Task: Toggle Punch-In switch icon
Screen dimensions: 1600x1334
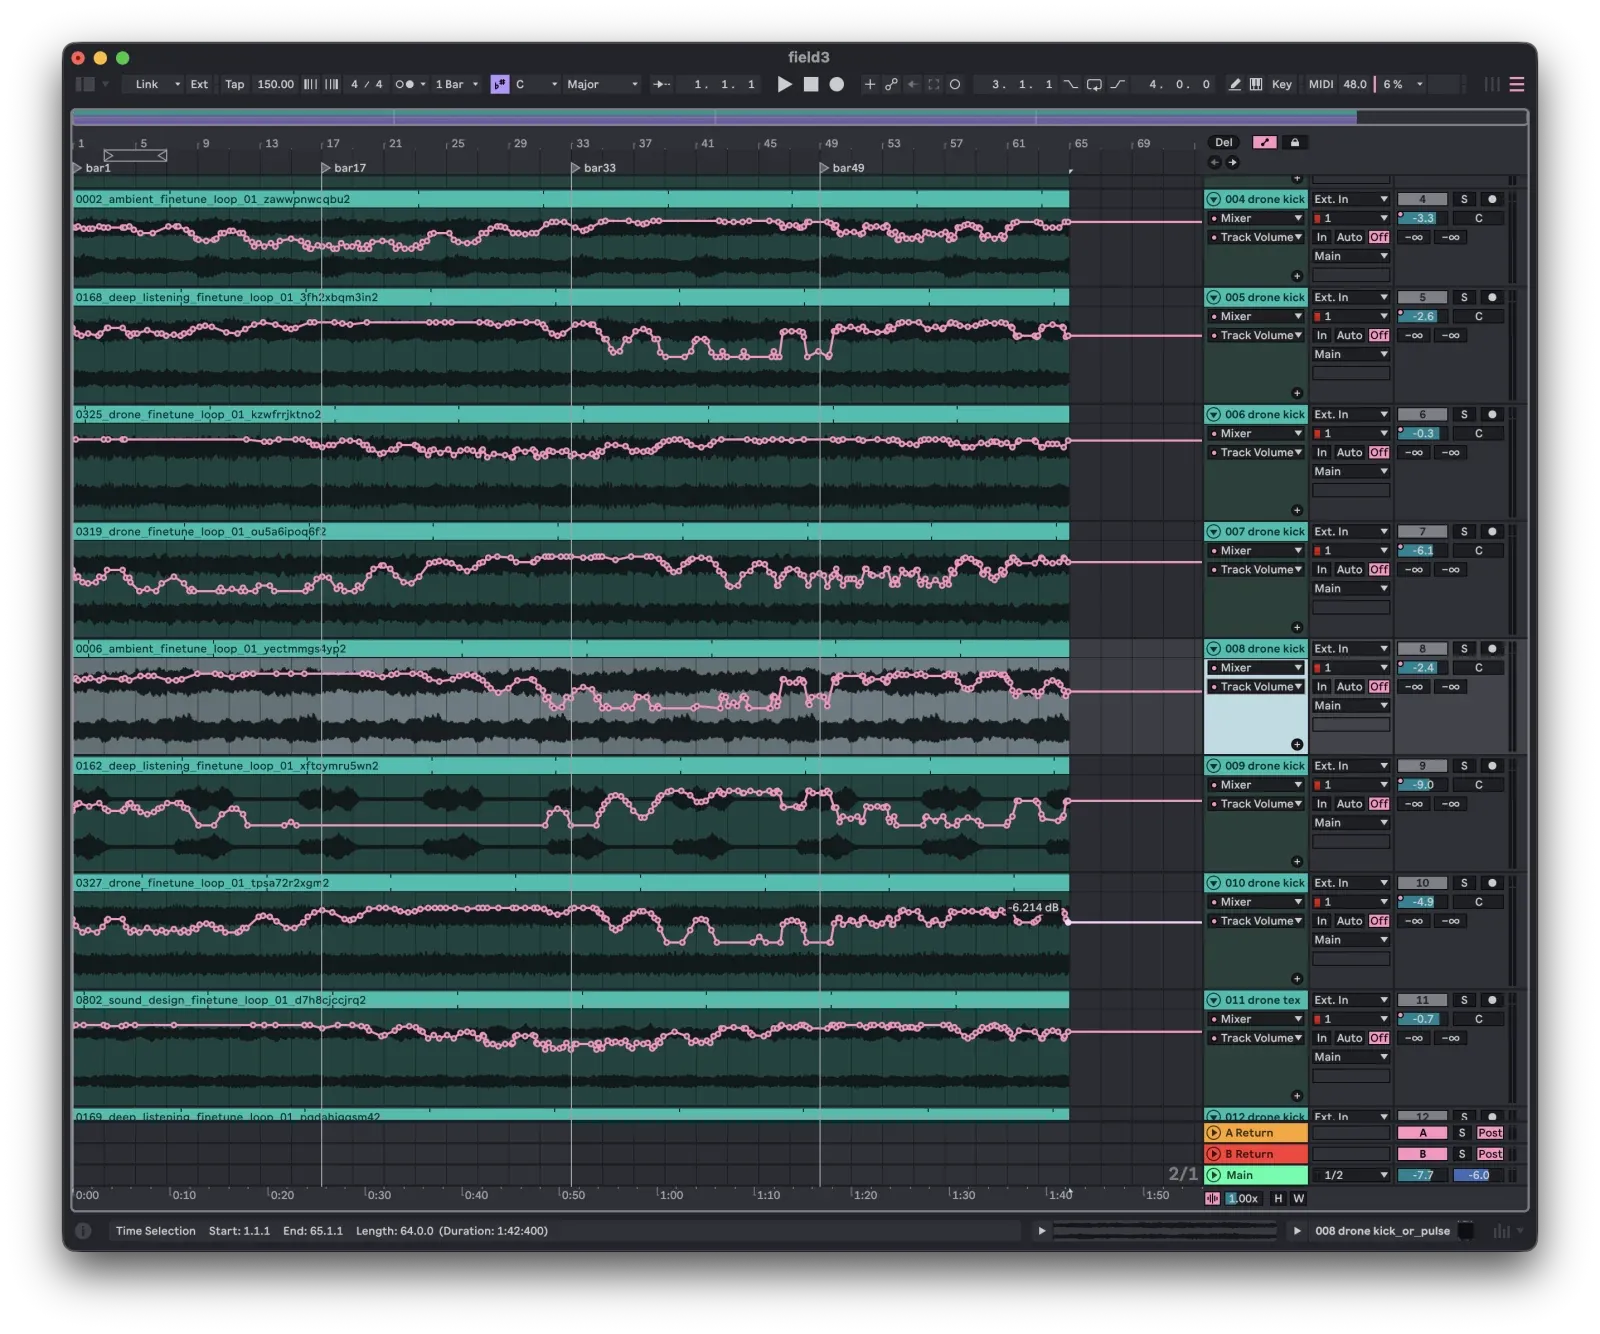Action: coord(1071,84)
